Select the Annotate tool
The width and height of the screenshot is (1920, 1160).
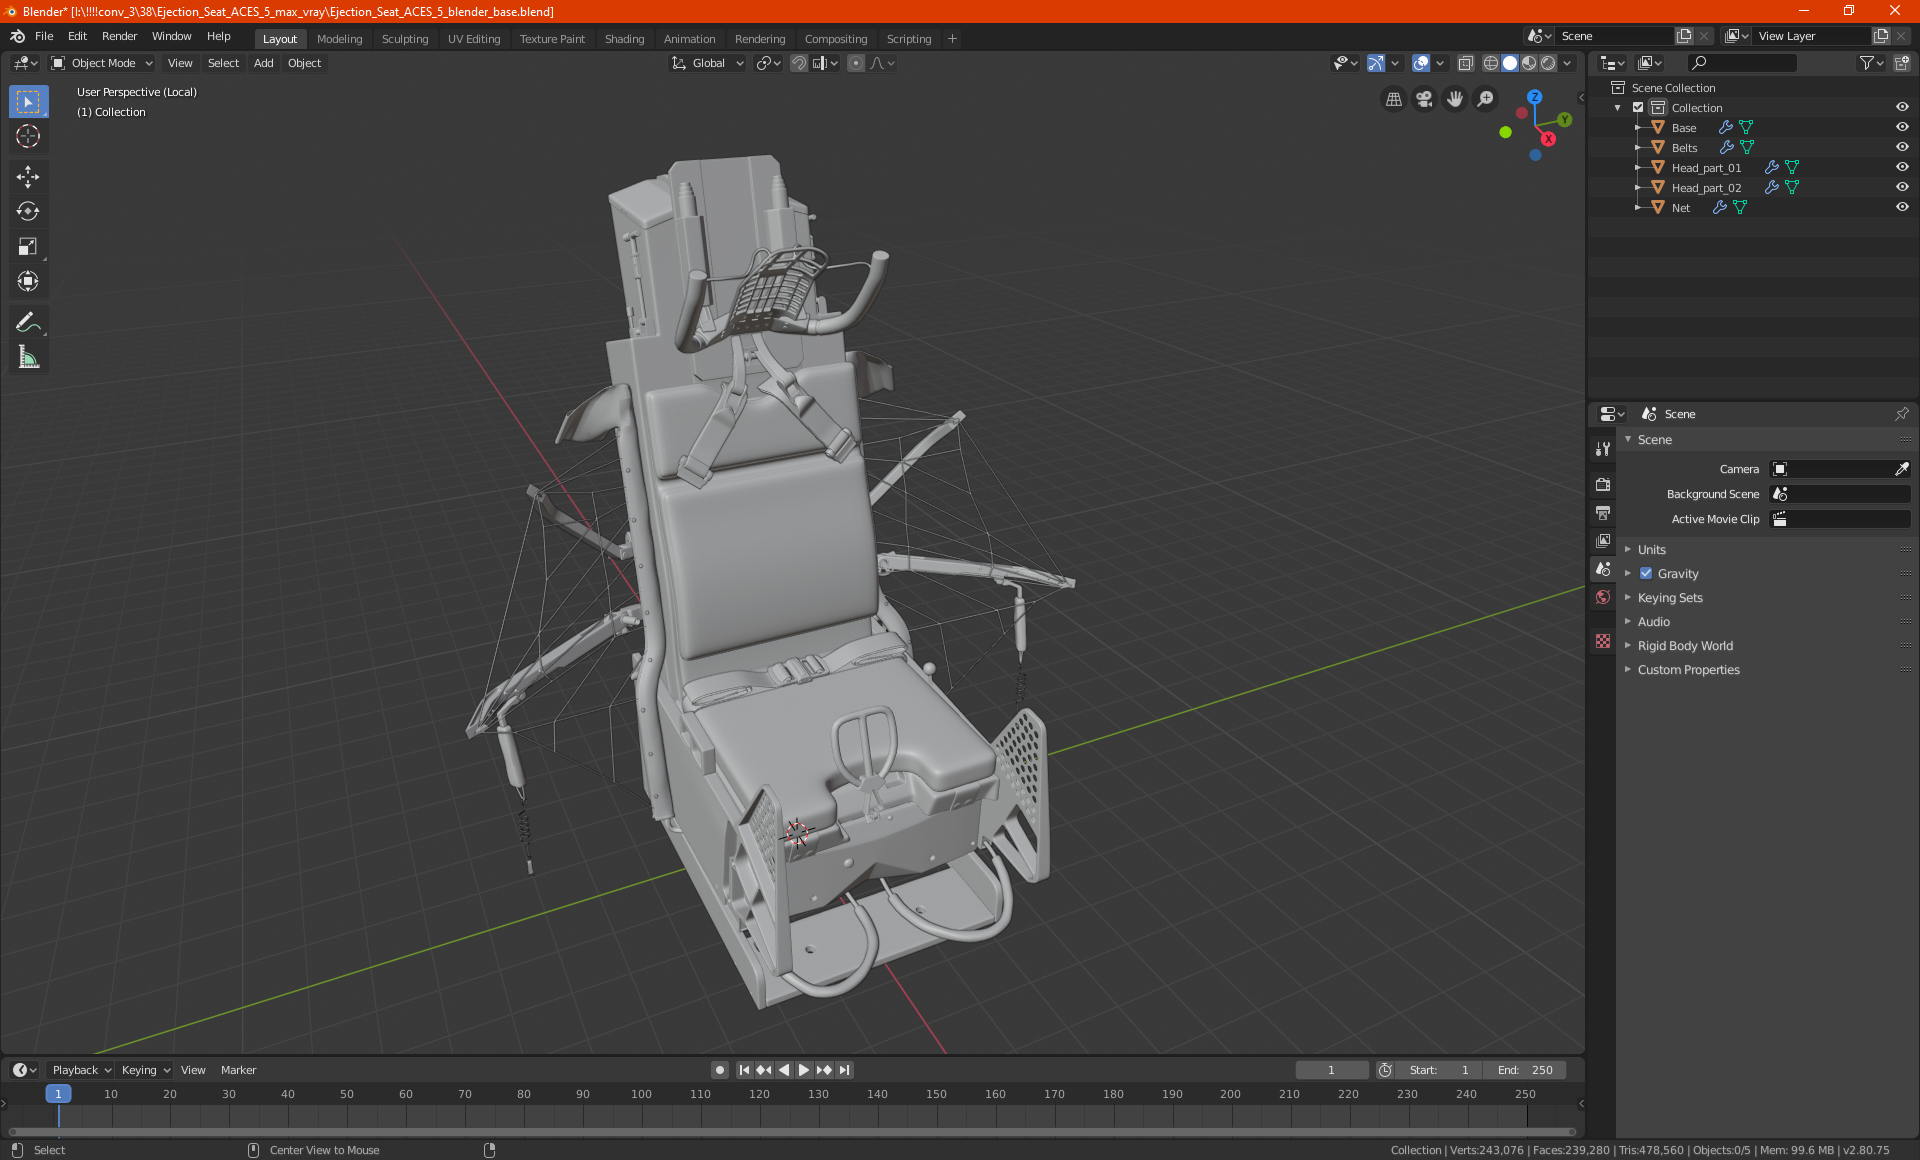coord(28,322)
